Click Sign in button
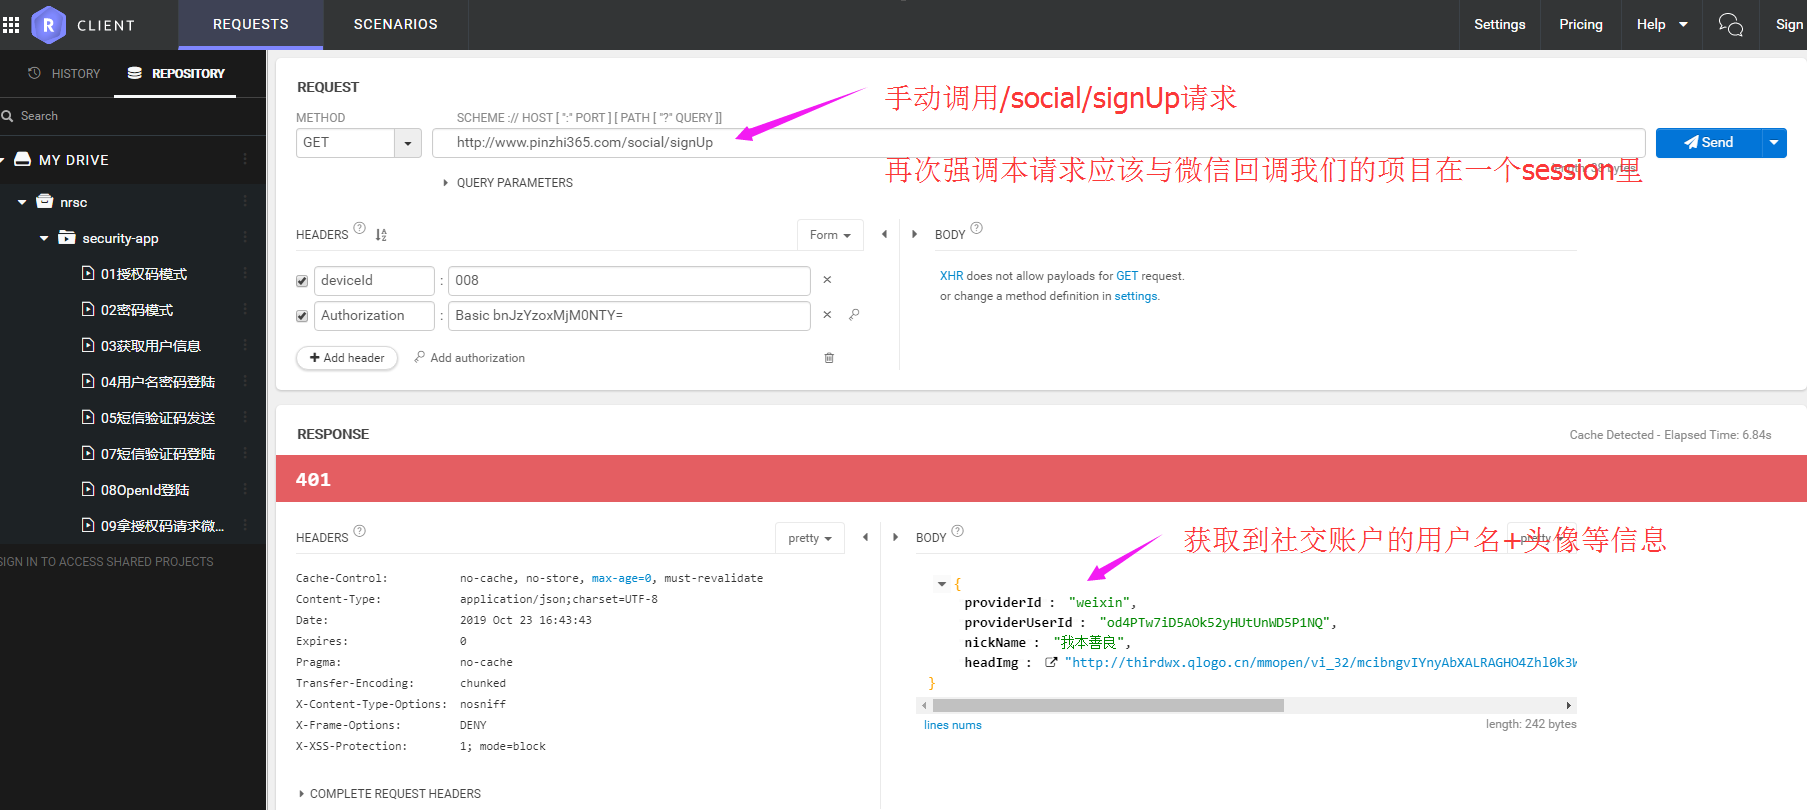This screenshot has height=810, width=1807. click(1788, 24)
